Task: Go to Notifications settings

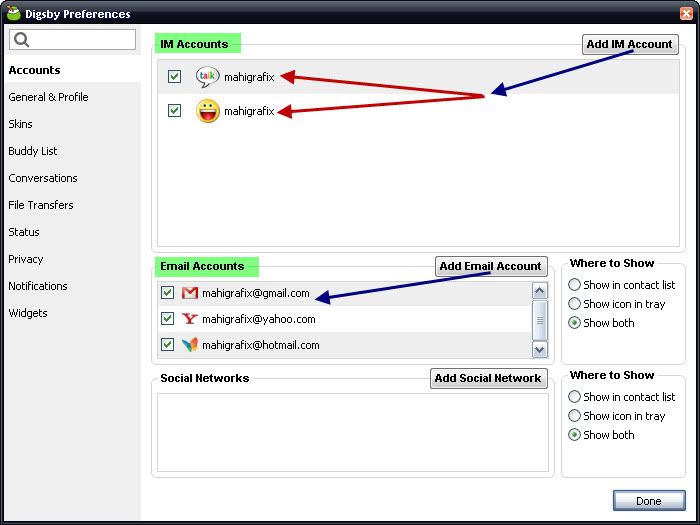Action: [x=38, y=286]
